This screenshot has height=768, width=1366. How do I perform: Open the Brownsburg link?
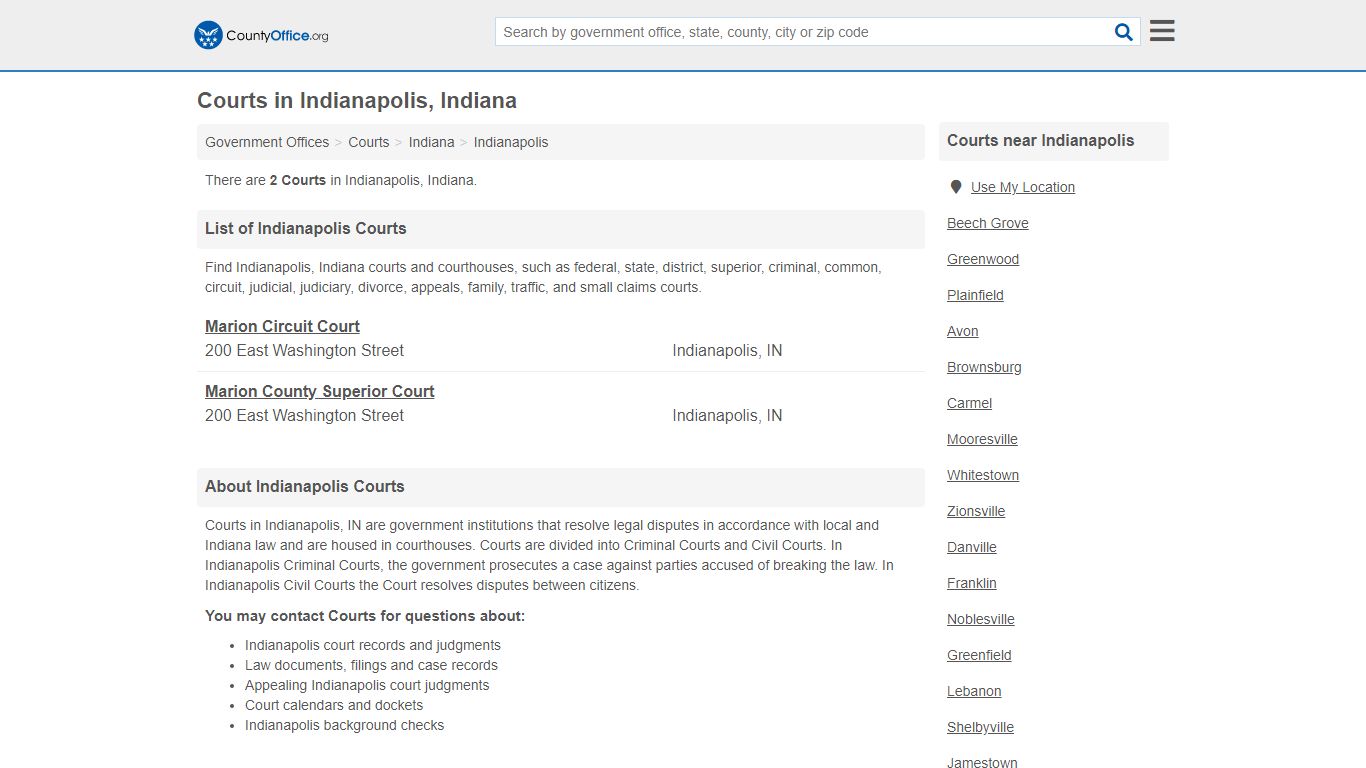pyautogui.click(x=984, y=367)
